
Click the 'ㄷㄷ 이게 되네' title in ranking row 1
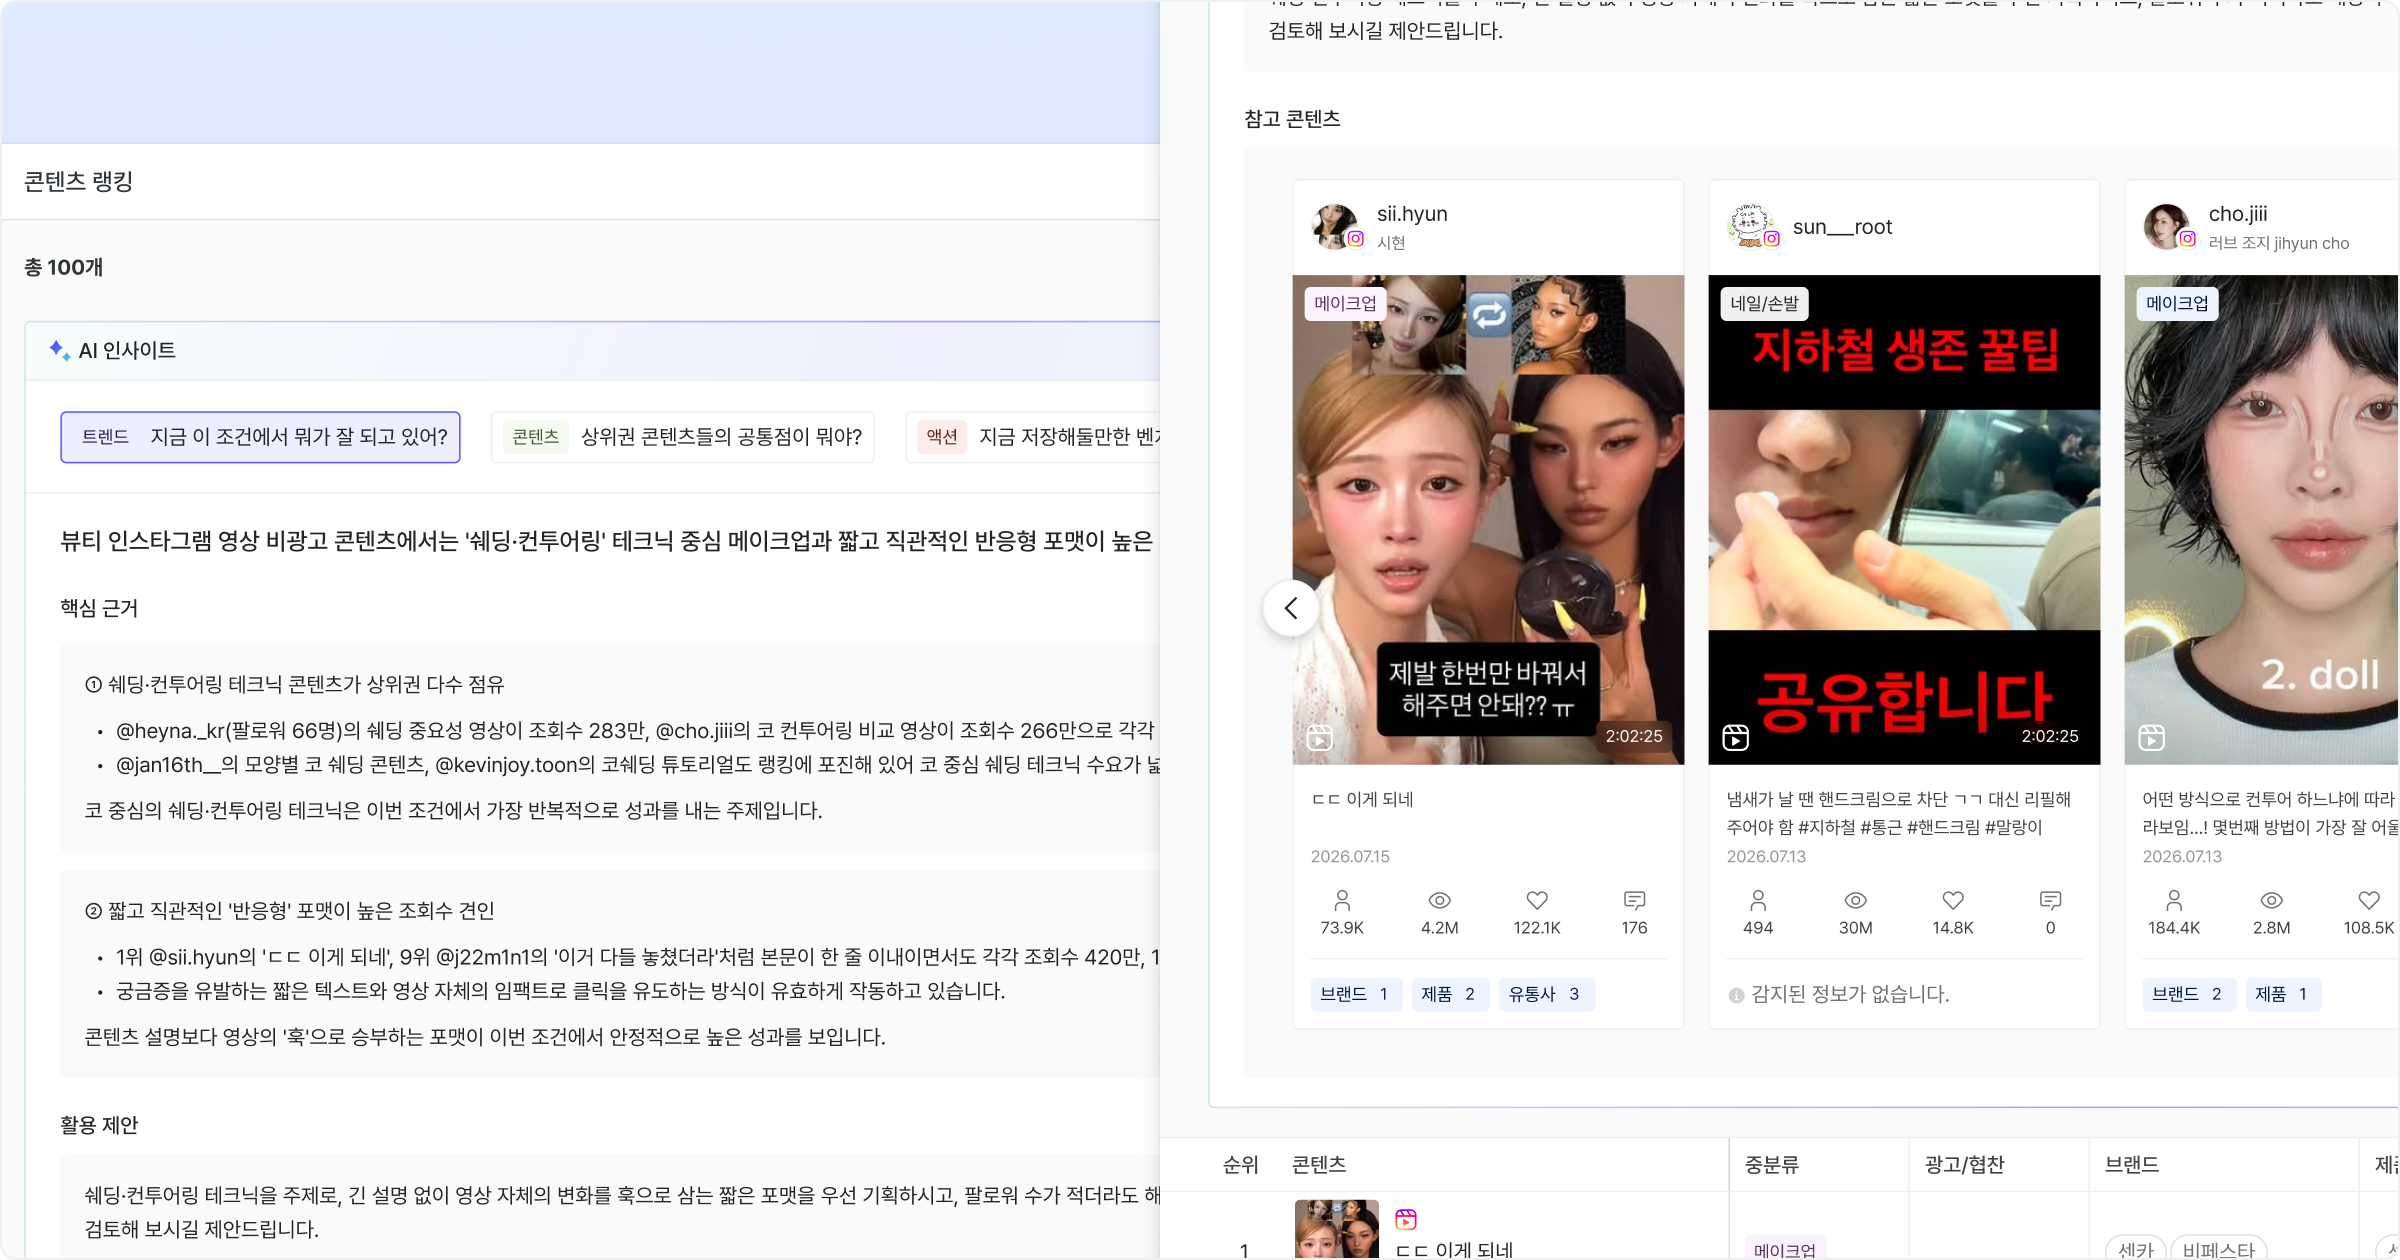1454,1250
